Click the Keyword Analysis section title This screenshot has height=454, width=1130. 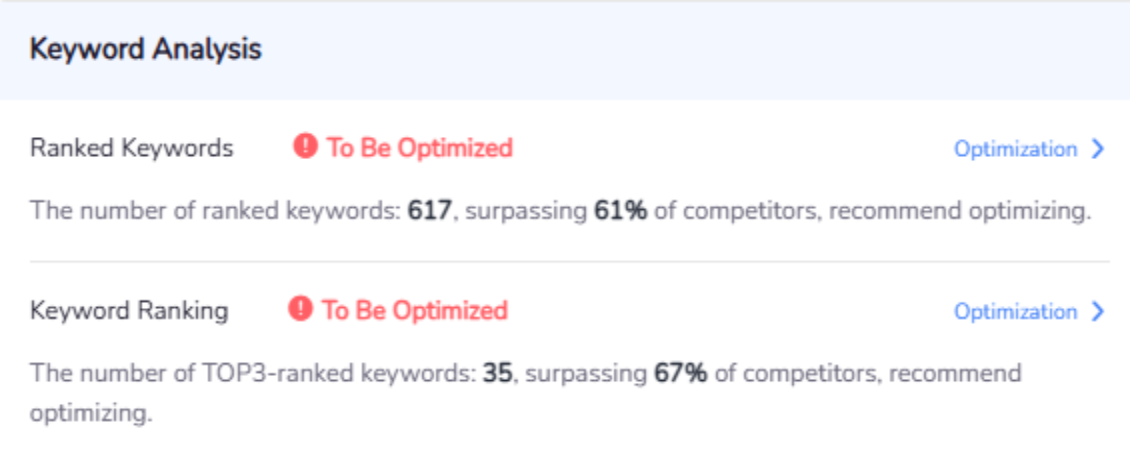[x=146, y=49]
